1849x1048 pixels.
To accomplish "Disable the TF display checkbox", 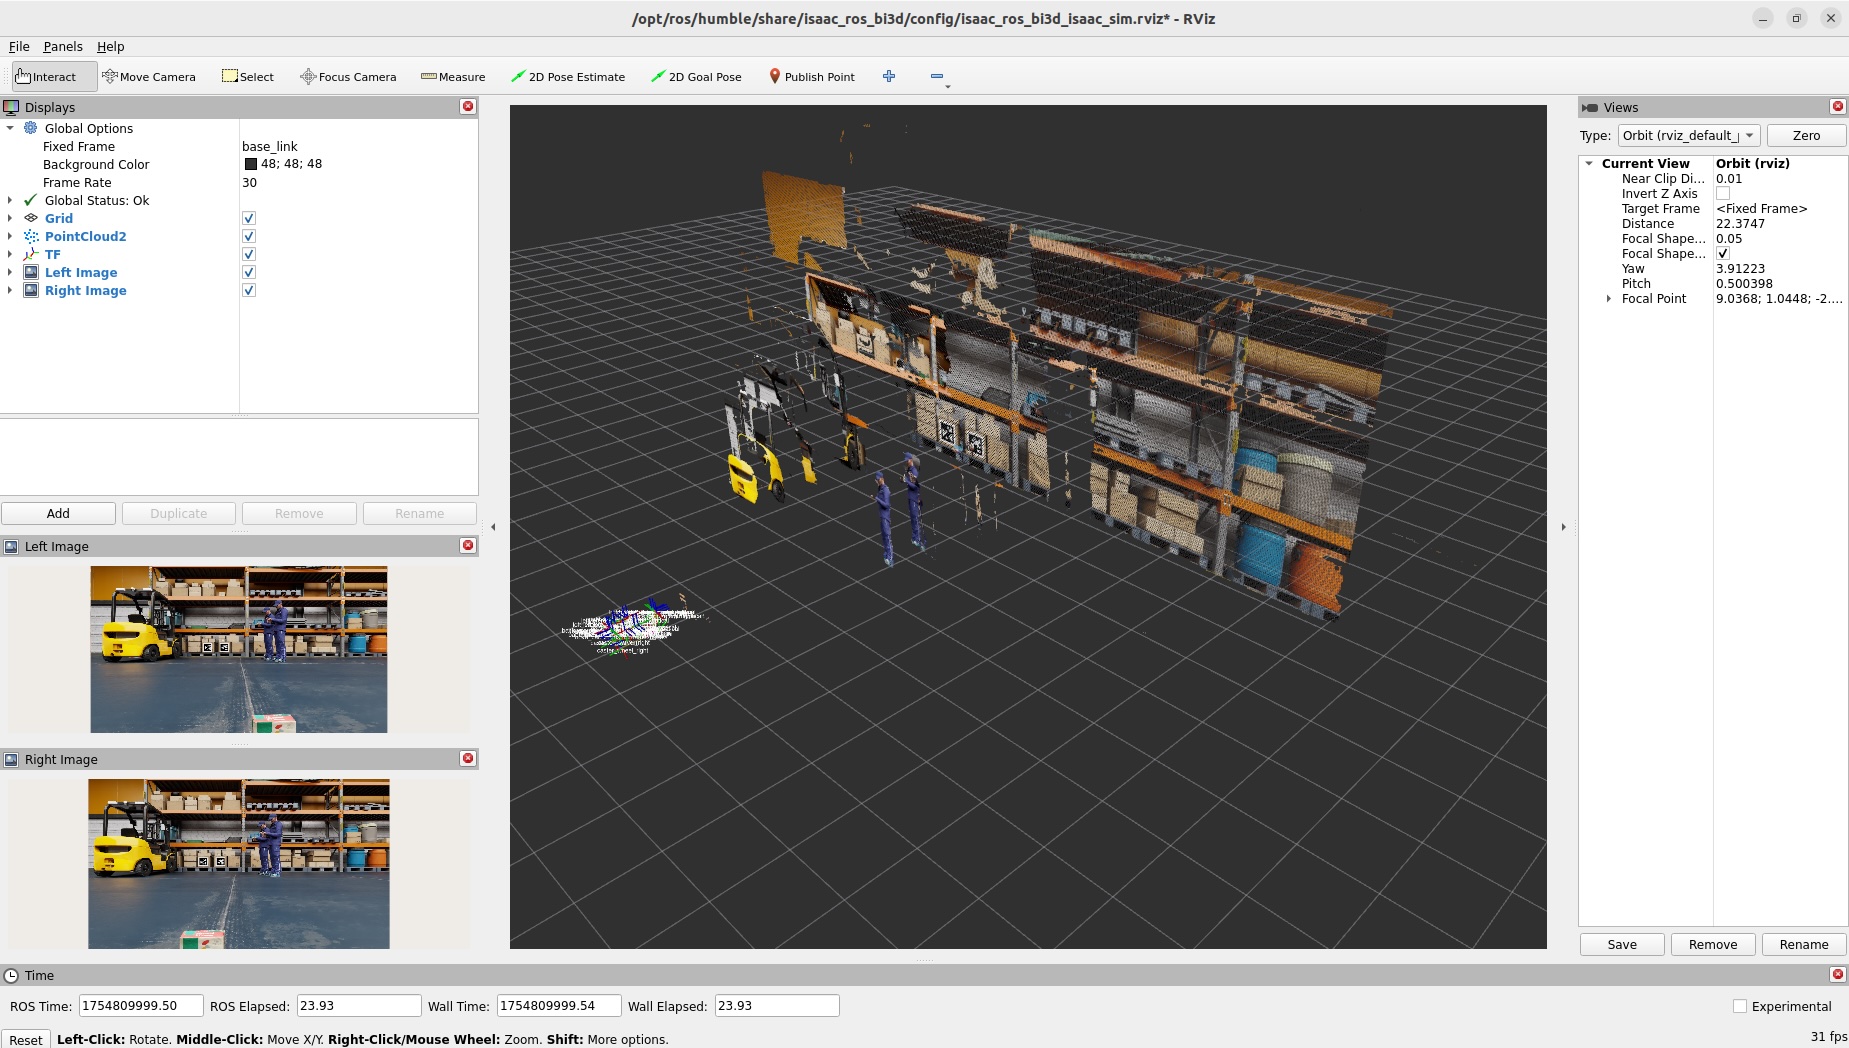I will point(249,254).
